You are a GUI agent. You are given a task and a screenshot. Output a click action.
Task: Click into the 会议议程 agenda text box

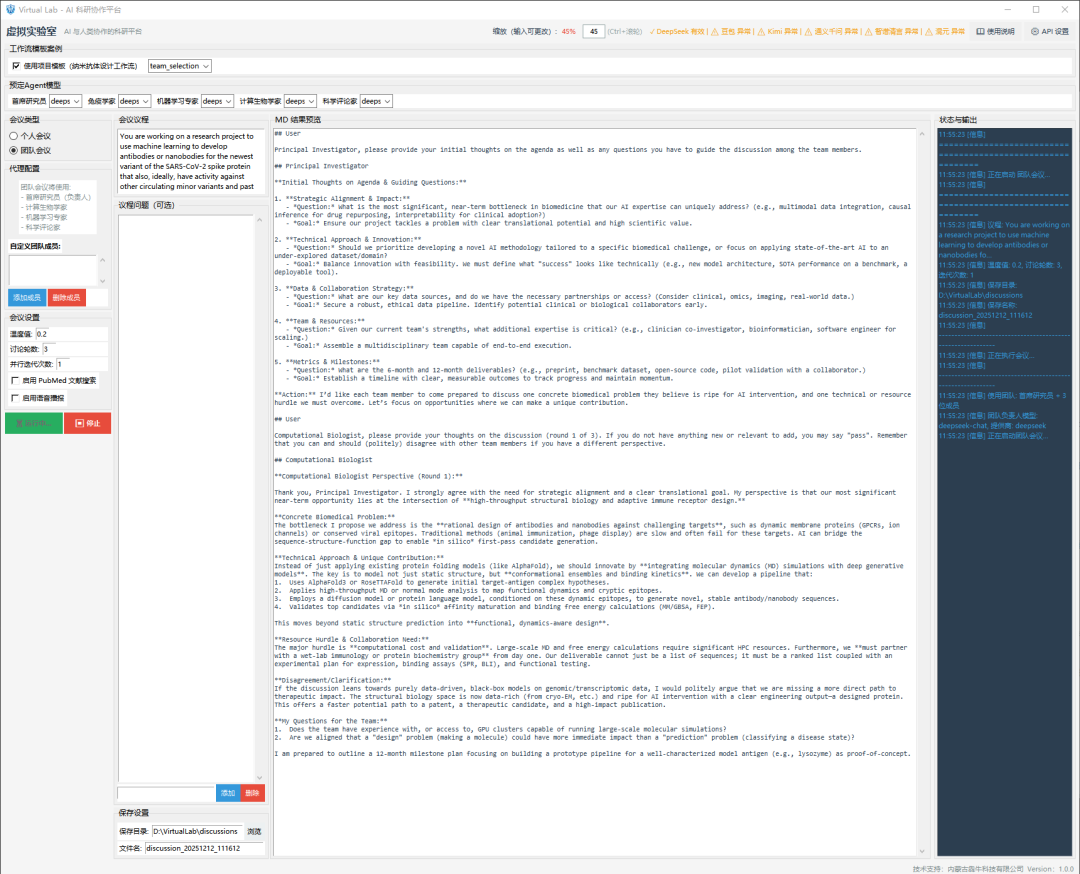191,161
